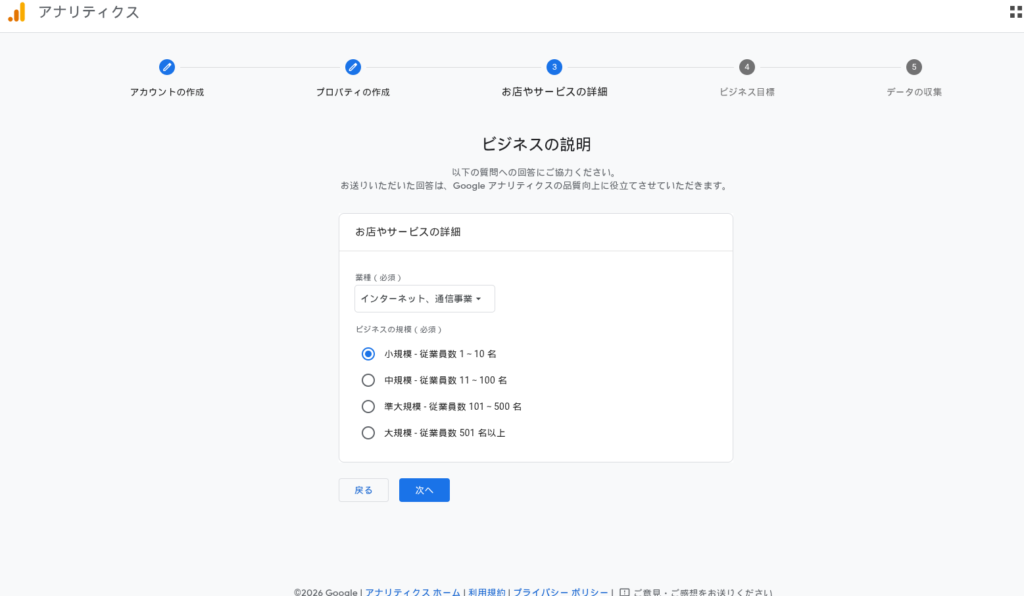
Task: Select 小規模 1～10 名 radio button
Action: 368,353
